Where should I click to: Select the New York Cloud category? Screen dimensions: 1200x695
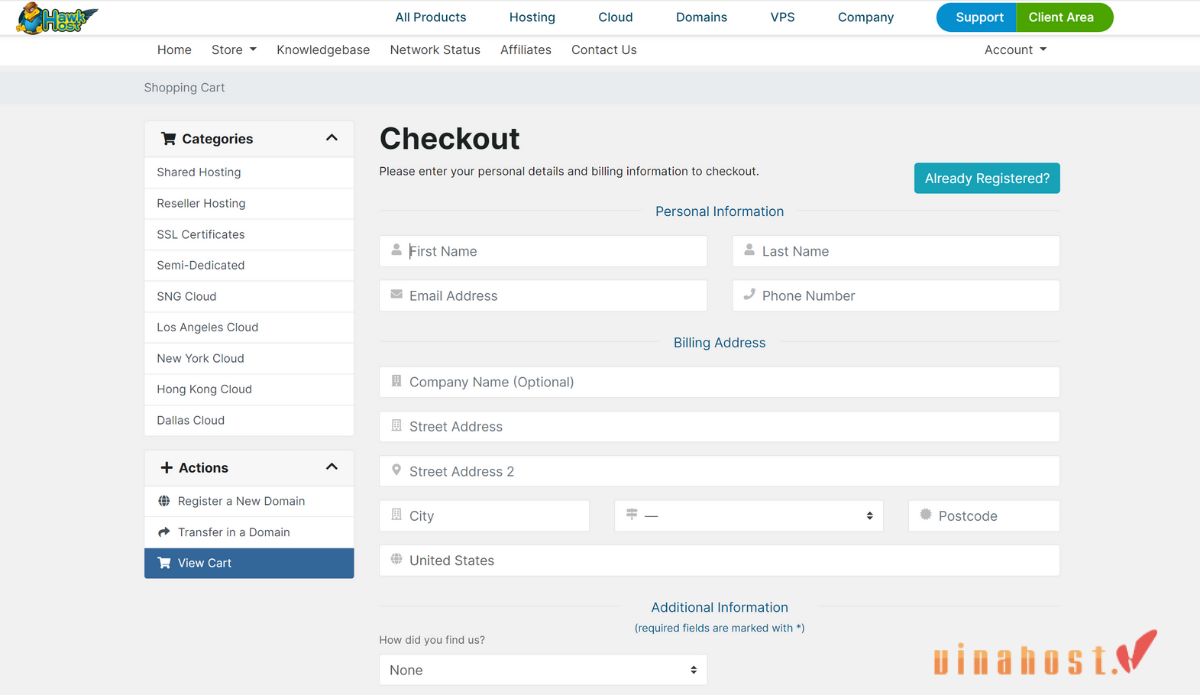[249, 358]
